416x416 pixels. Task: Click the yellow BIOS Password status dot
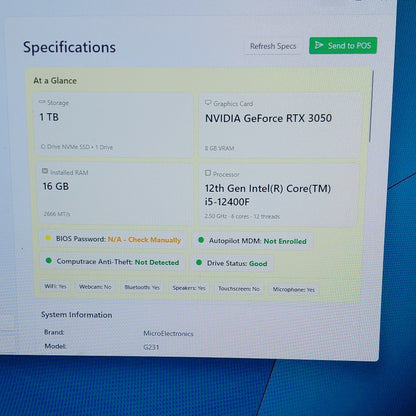pos(48,238)
